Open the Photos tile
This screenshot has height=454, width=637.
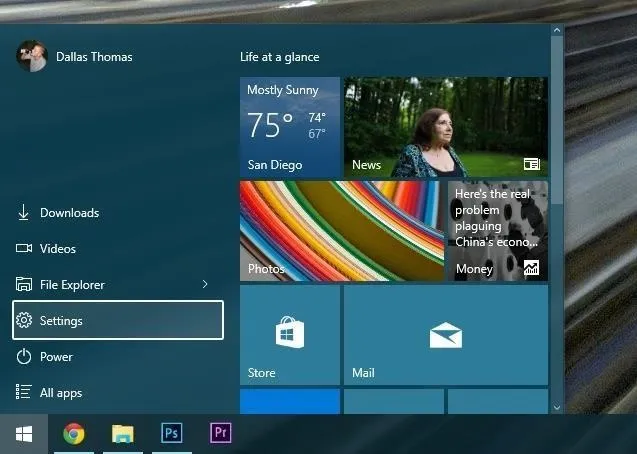coord(342,231)
